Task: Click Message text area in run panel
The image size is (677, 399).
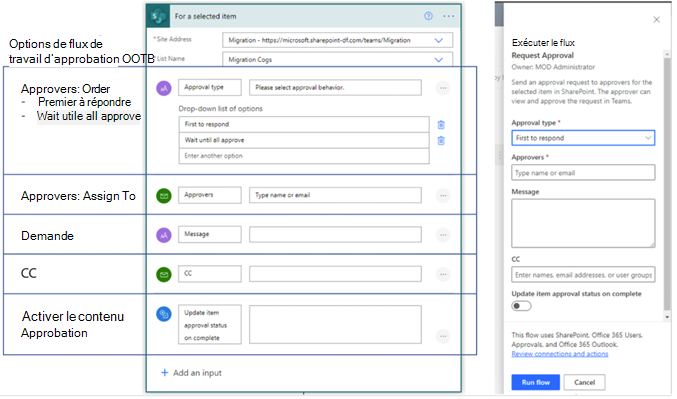Action: pos(583,223)
